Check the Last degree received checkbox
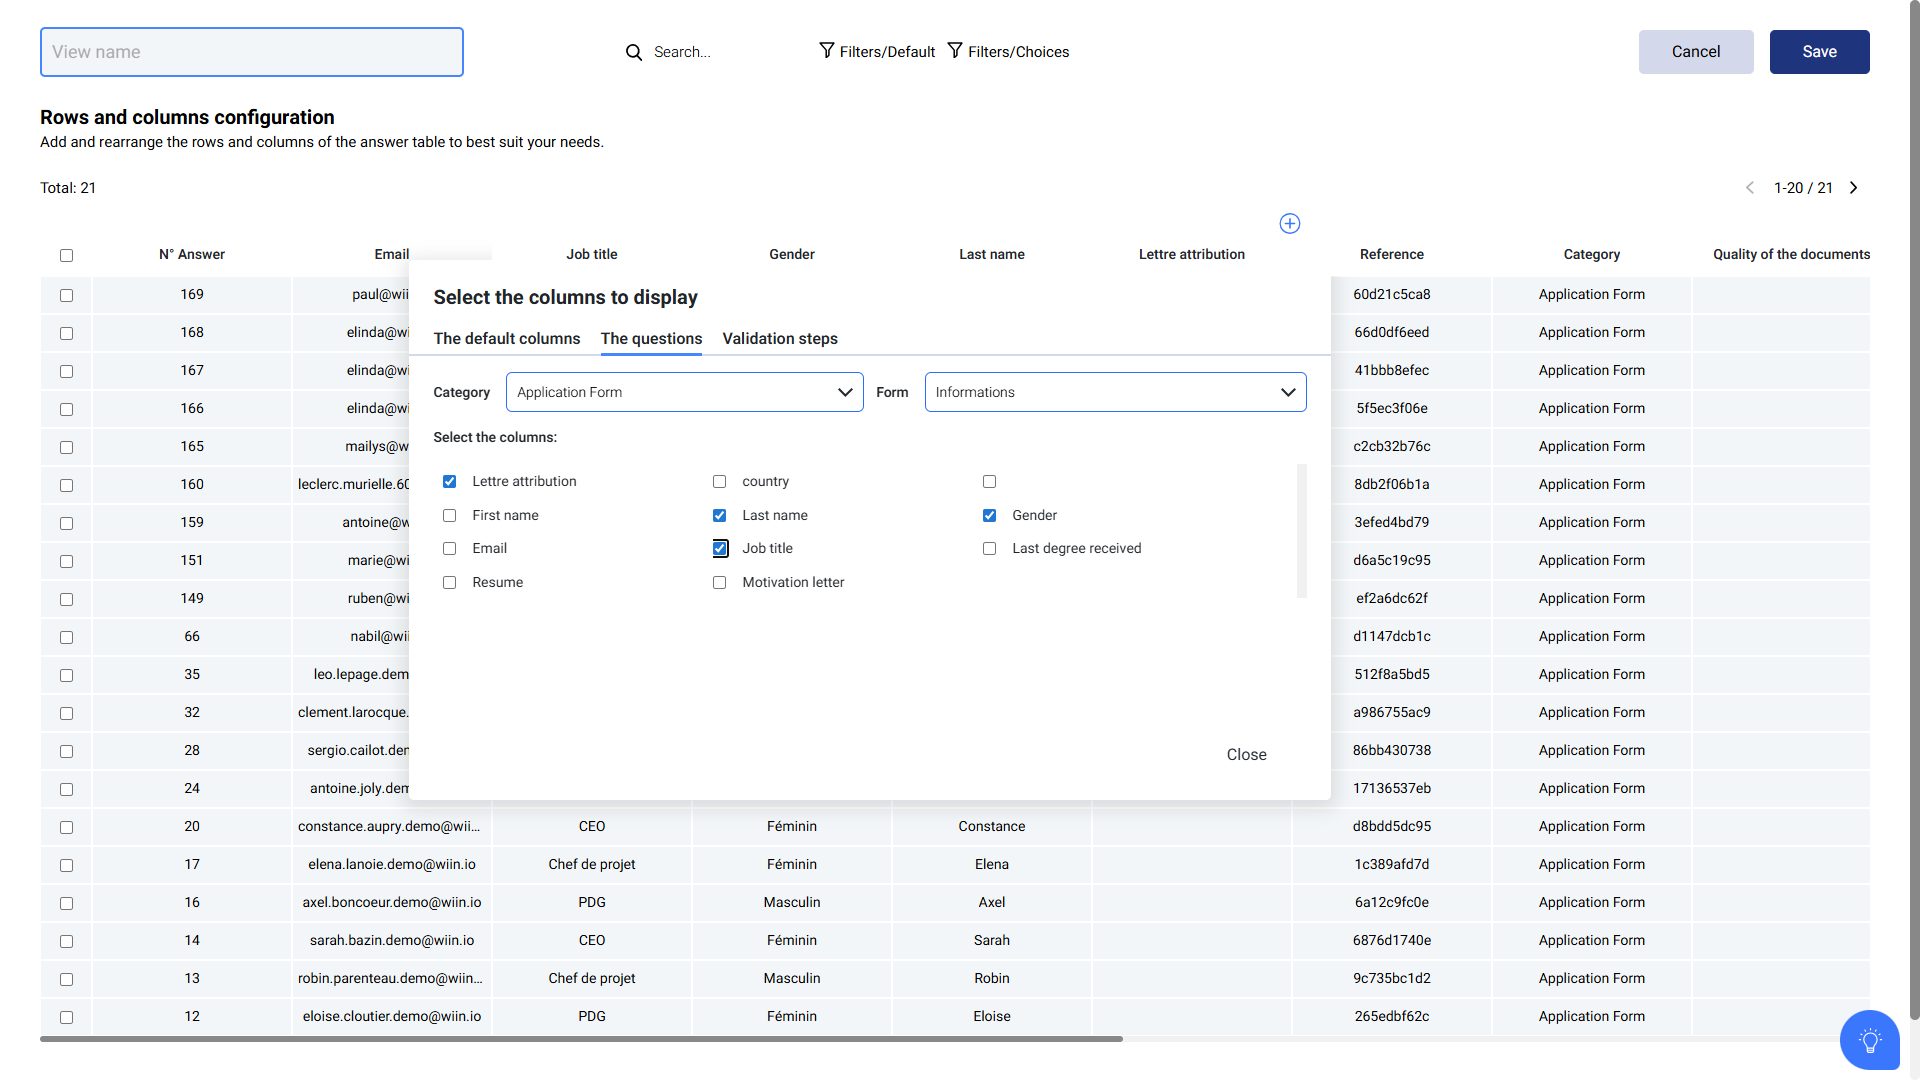 point(990,549)
